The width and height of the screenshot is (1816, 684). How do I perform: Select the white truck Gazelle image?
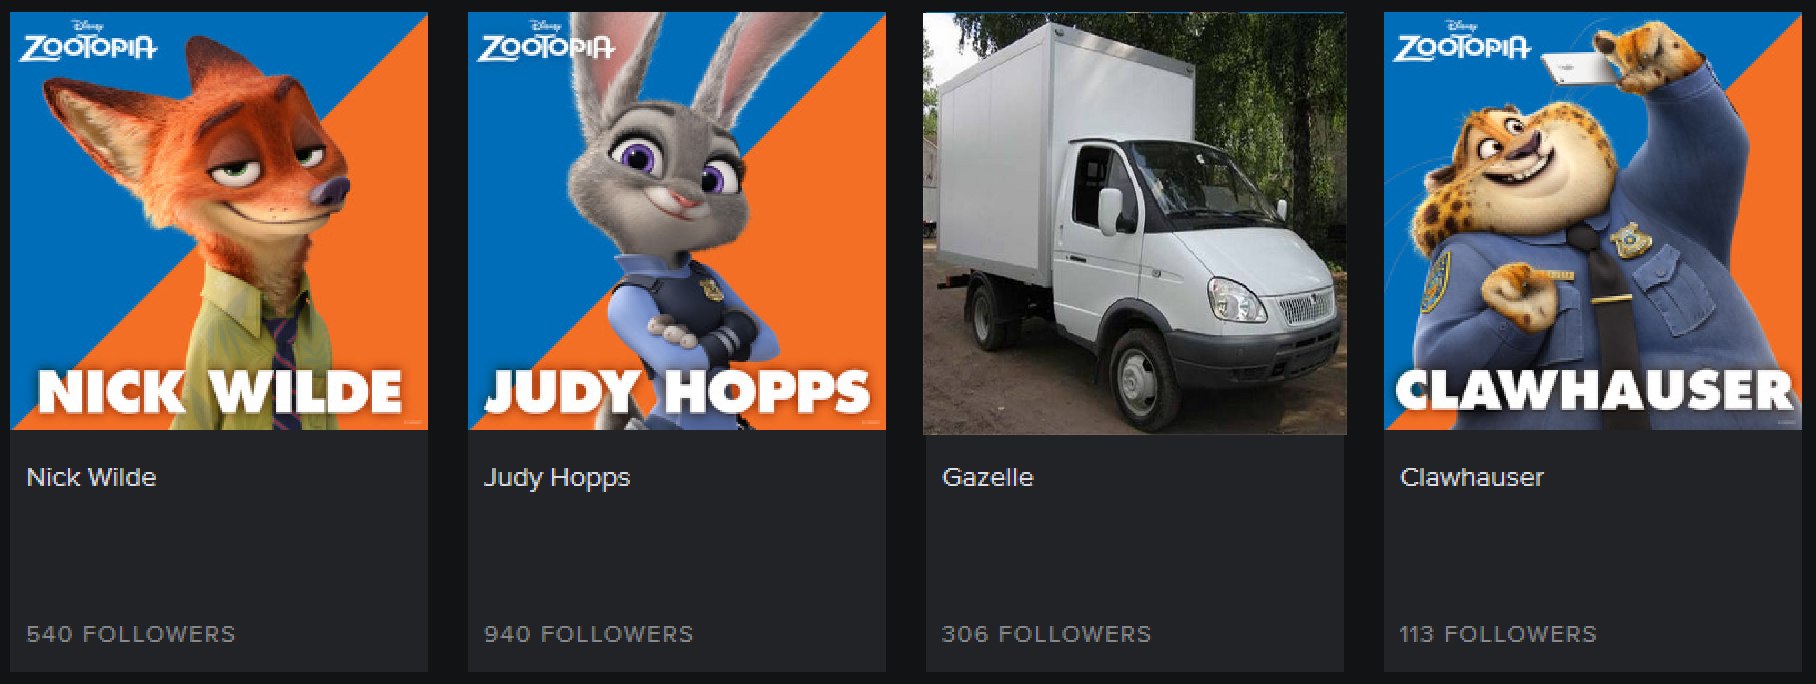tap(1135, 224)
